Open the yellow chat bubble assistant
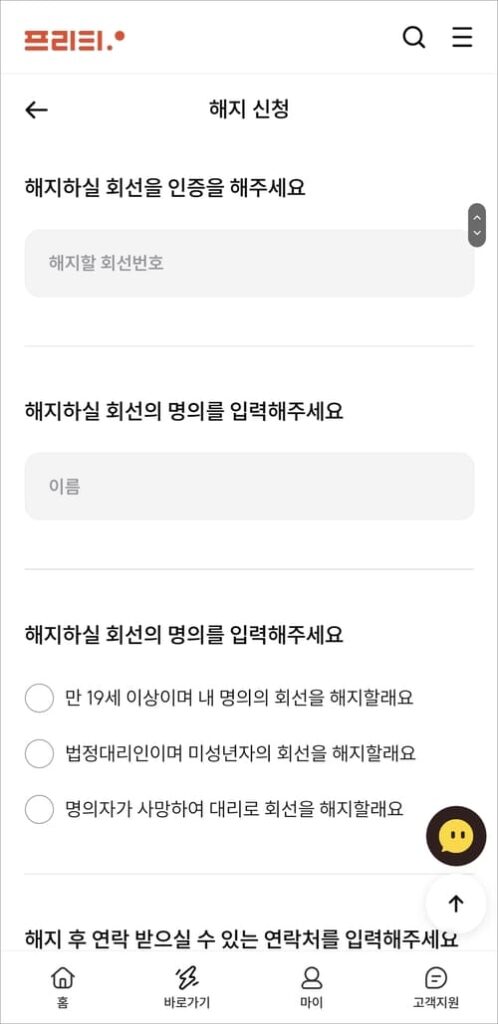This screenshot has height=1024, width=498. [456, 836]
